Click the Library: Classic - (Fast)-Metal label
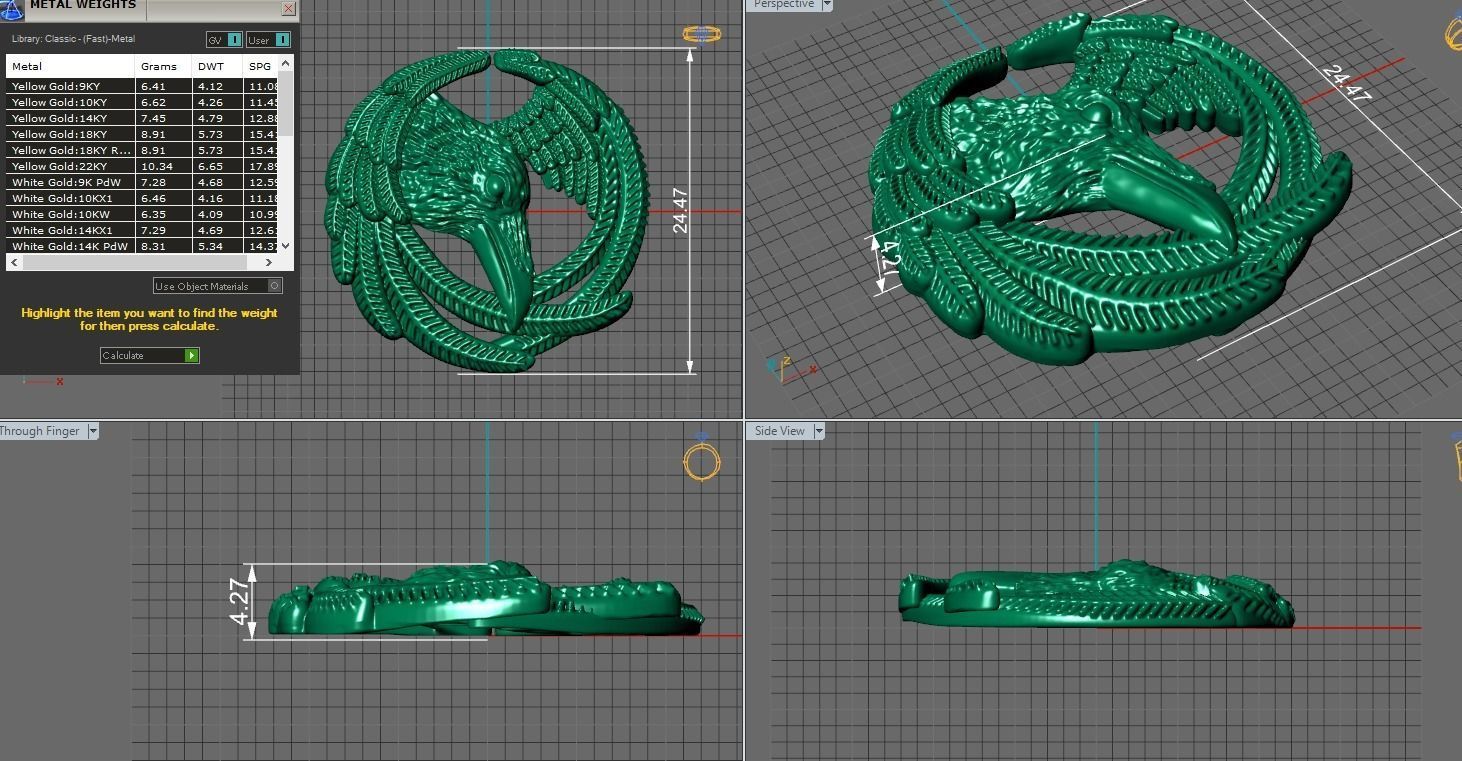Image resolution: width=1462 pixels, height=761 pixels. tap(73, 39)
